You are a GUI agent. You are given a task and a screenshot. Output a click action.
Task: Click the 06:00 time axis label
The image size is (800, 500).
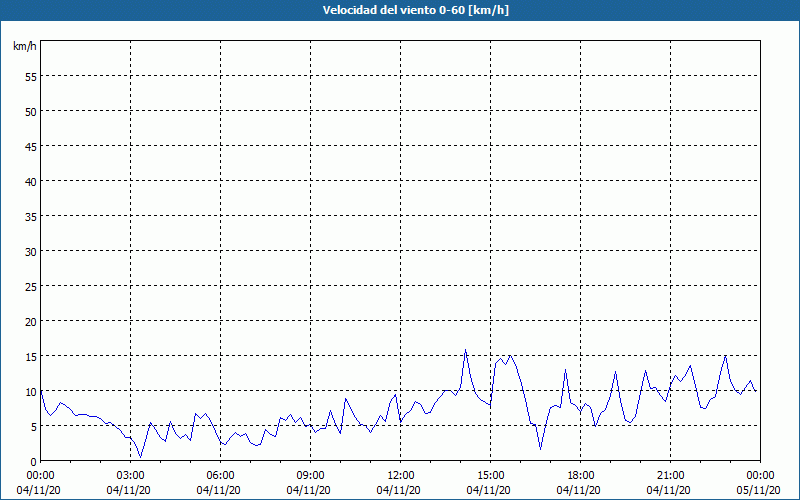221,476
